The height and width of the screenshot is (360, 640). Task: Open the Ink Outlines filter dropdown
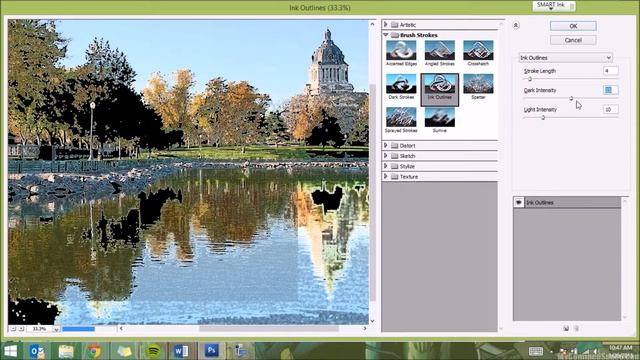tap(566, 58)
